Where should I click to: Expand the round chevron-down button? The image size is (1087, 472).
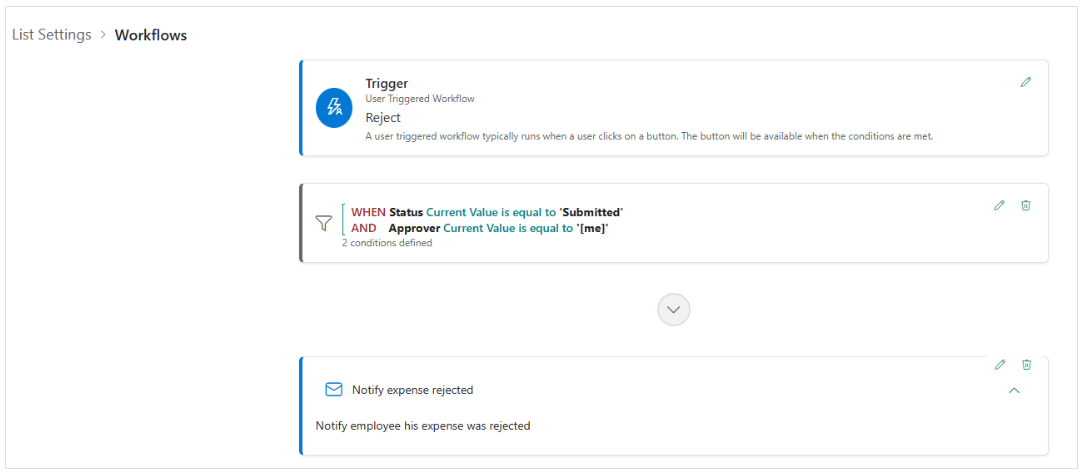point(673,310)
